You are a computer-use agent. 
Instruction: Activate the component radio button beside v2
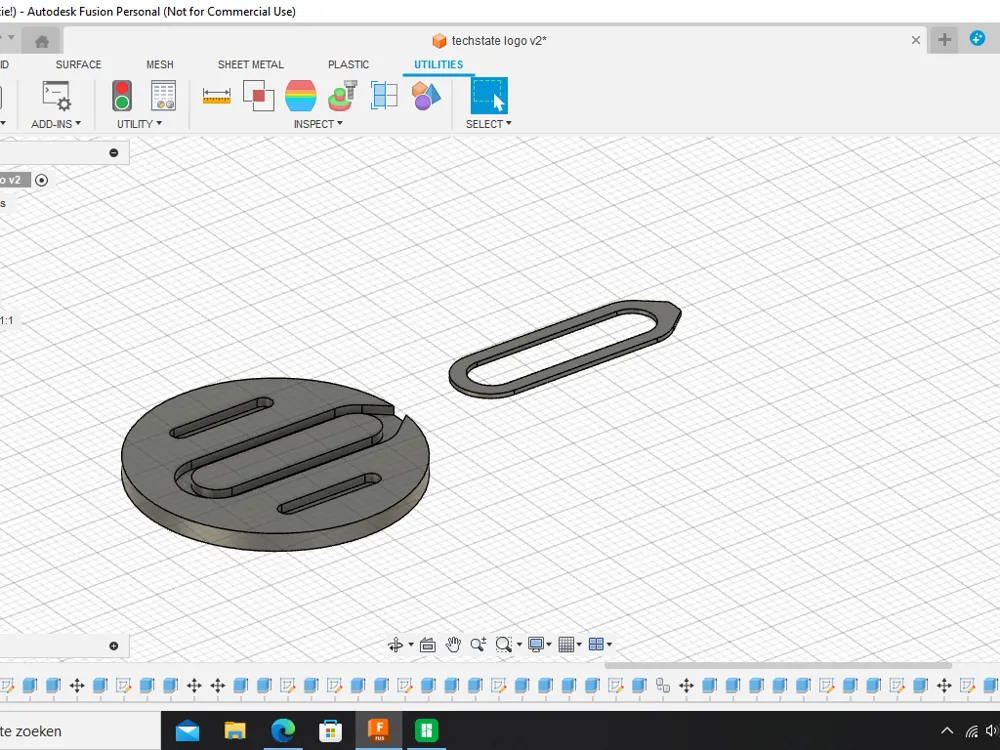tap(41, 180)
